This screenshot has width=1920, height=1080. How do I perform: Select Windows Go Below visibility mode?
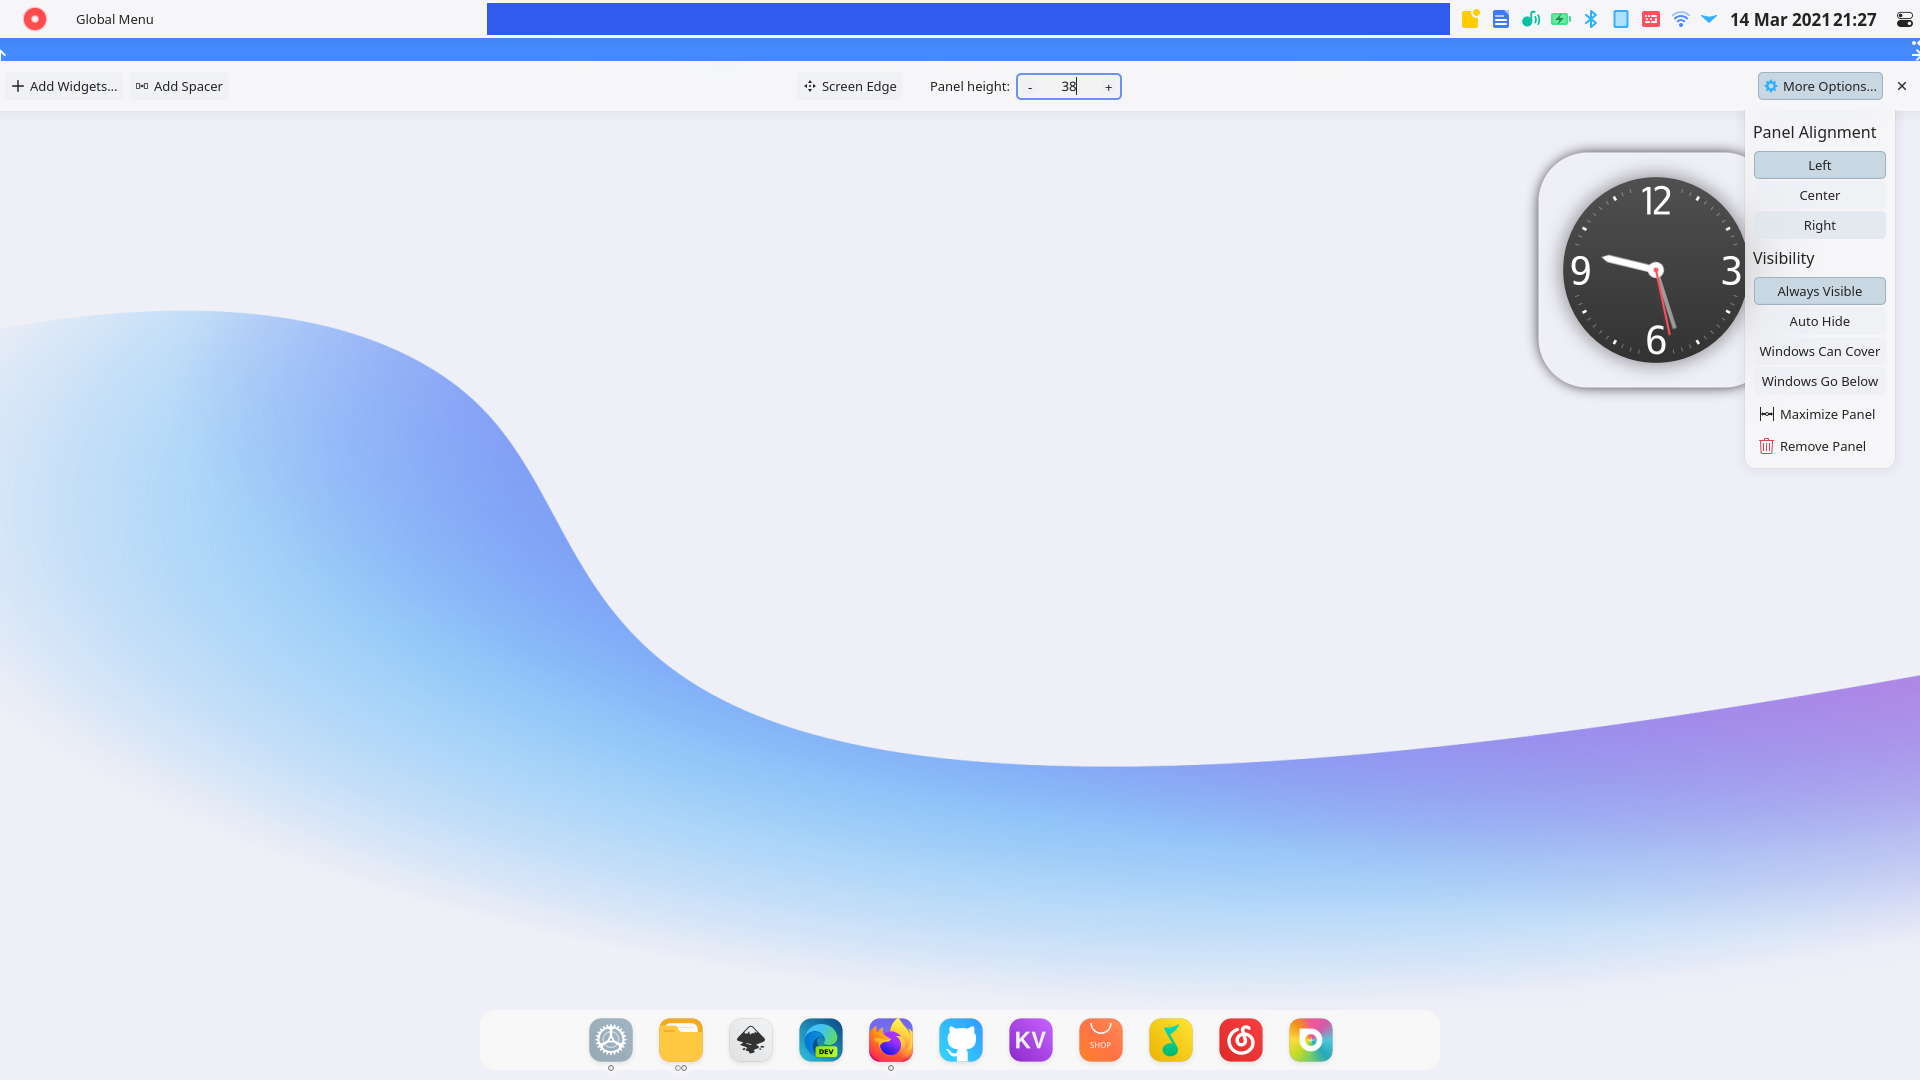[x=1819, y=381]
